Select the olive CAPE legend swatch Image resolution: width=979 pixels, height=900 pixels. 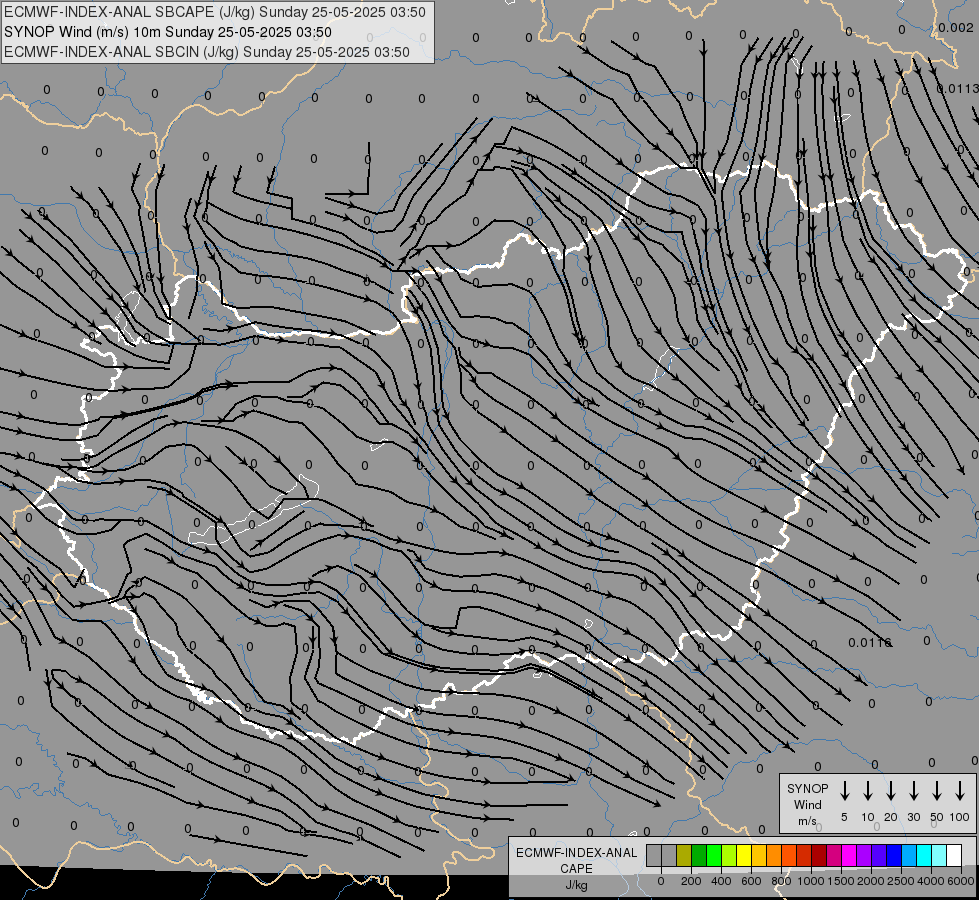pyautogui.click(x=684, y=855)
